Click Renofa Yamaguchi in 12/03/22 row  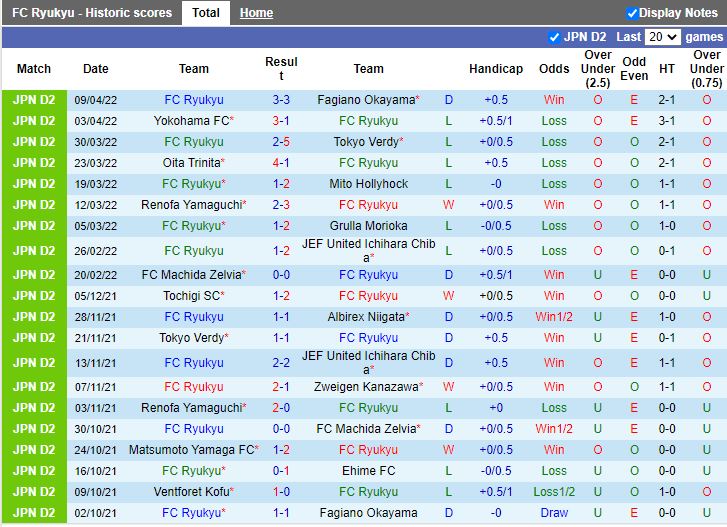(191, 204)
